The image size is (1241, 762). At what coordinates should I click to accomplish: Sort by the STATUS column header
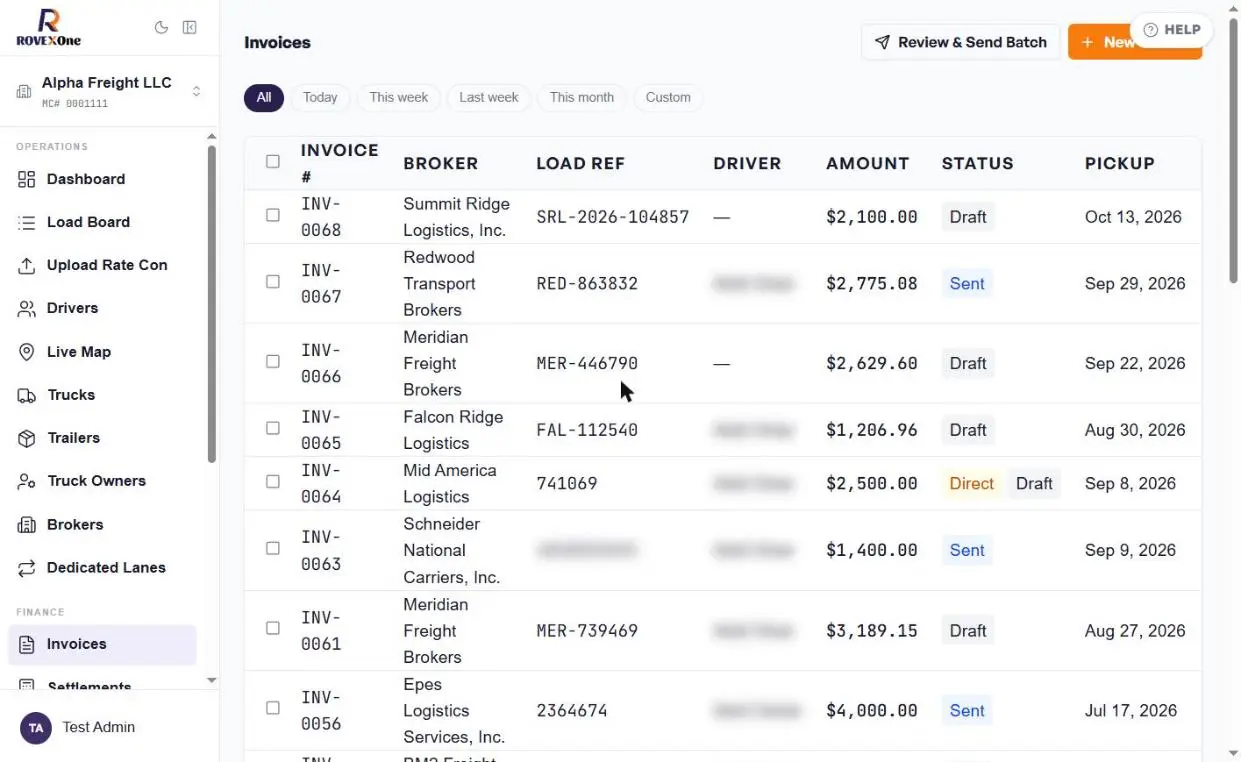pyautogui.click(x=977, y=163)
